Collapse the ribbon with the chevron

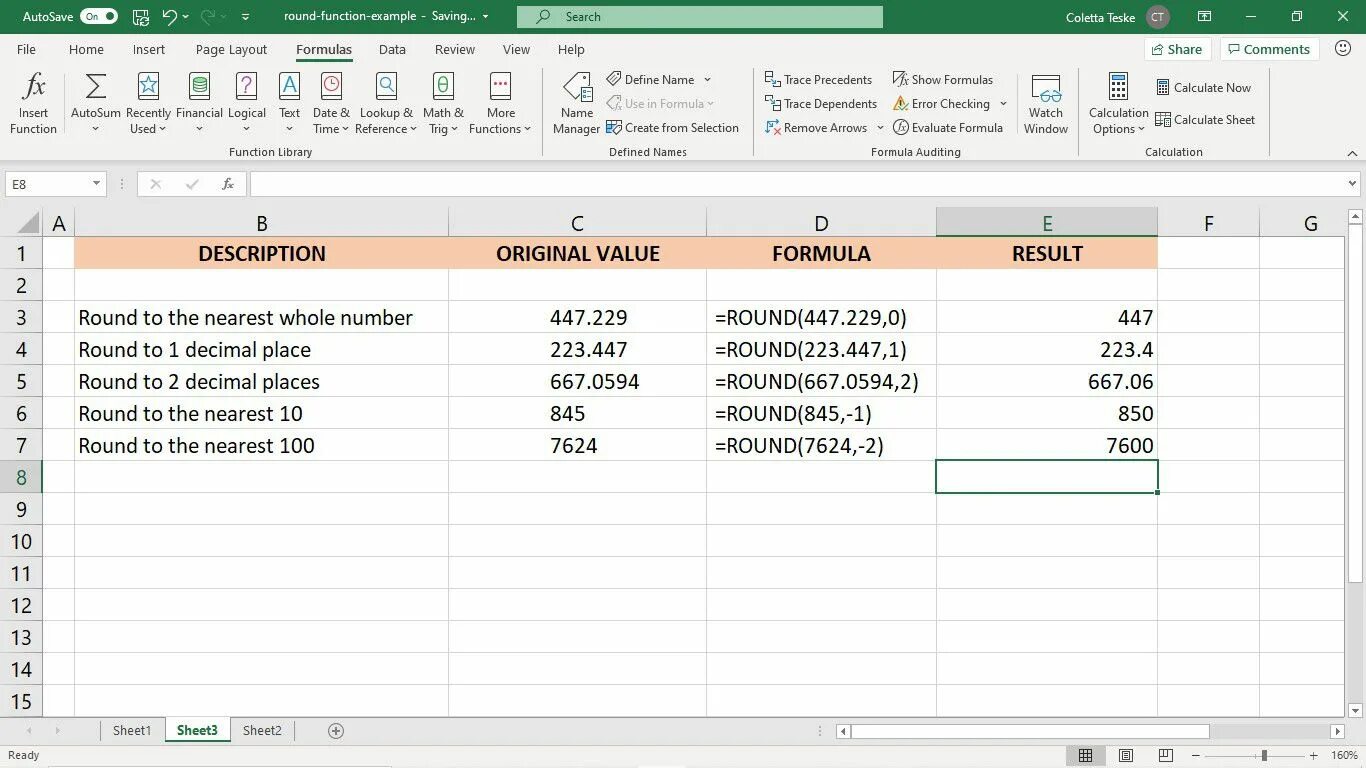pyautogui.click(x=1352, y=154)
